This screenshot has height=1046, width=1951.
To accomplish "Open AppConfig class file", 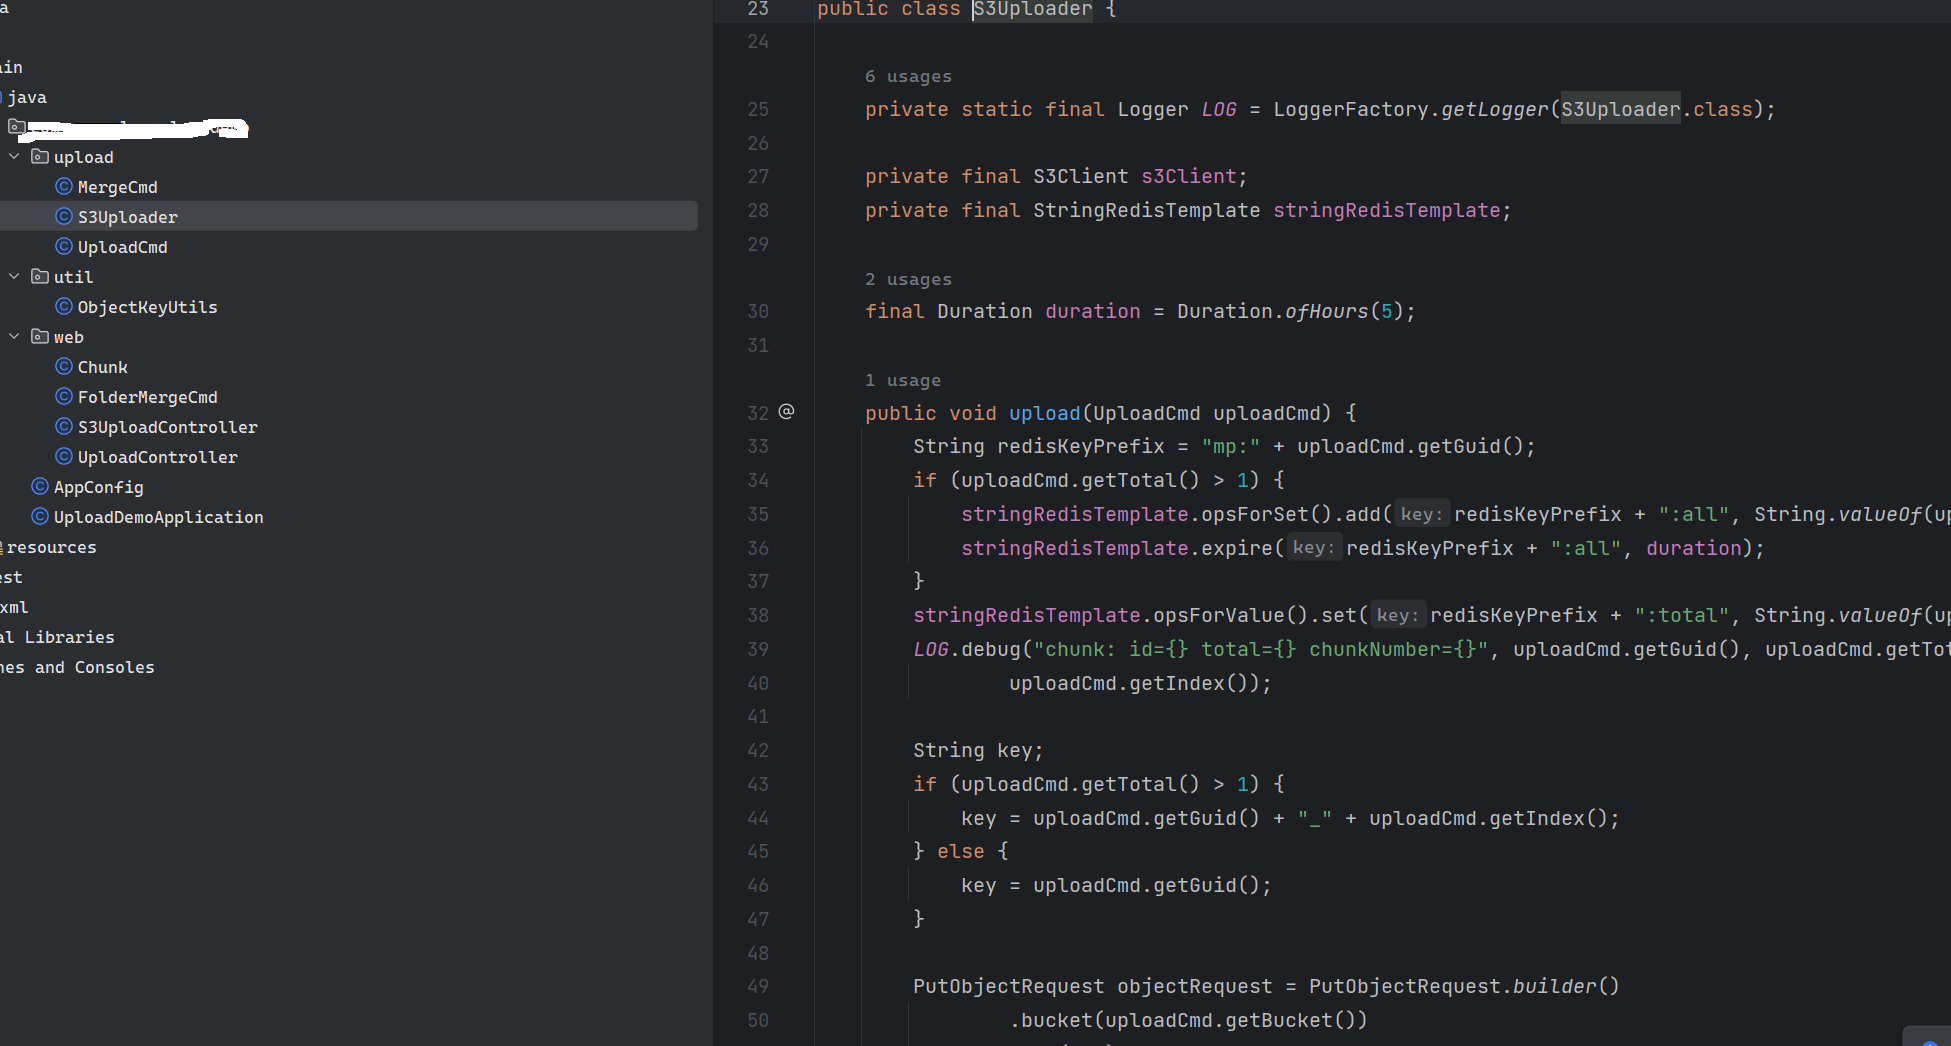I will pos(98,487).
